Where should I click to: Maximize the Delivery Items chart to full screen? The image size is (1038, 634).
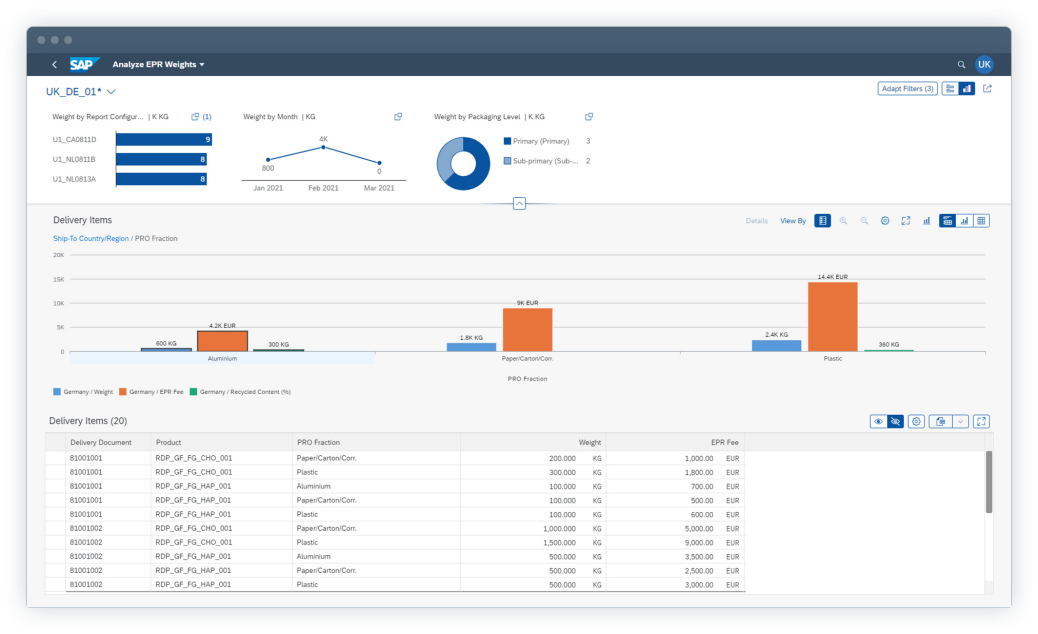905,220
